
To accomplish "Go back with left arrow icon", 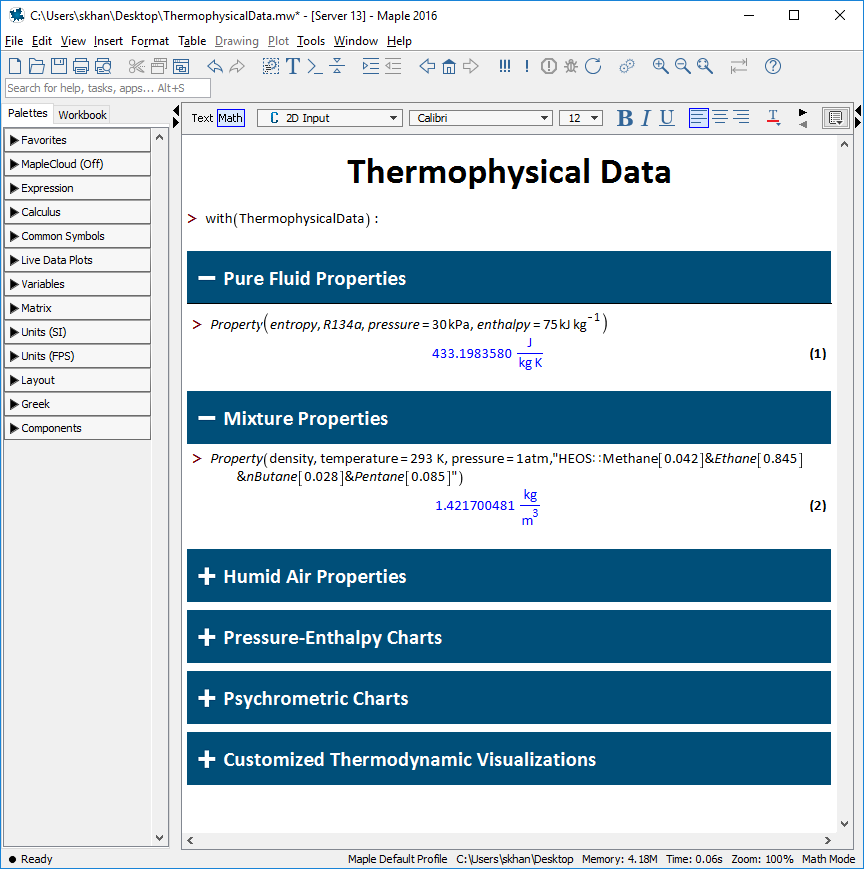I will pos(427,66).
